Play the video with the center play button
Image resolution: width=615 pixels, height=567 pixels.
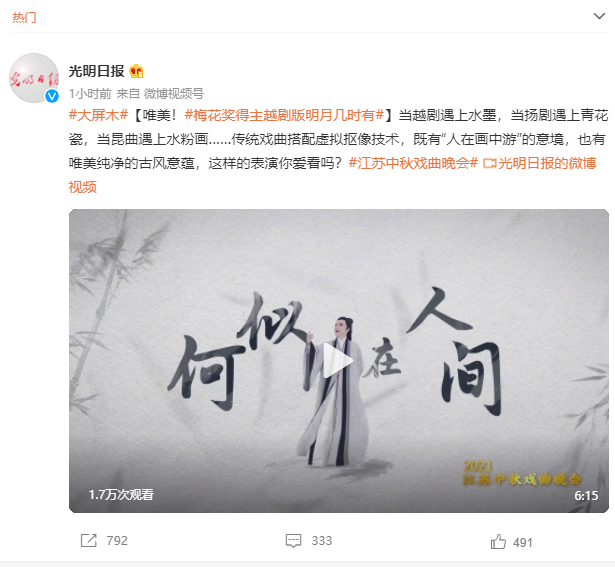[x=338, y=360]
